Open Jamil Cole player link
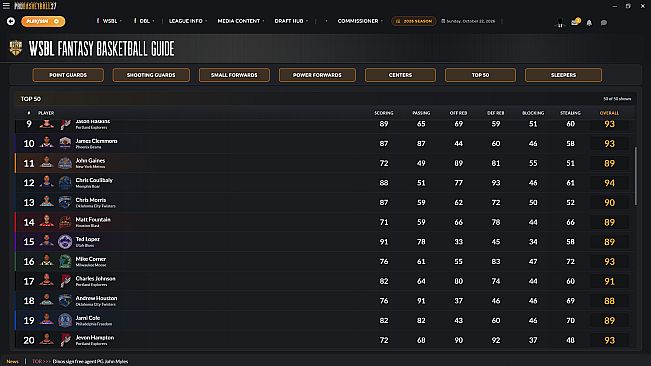The height and width of the screenshot is (366, 651). (88, 318)
